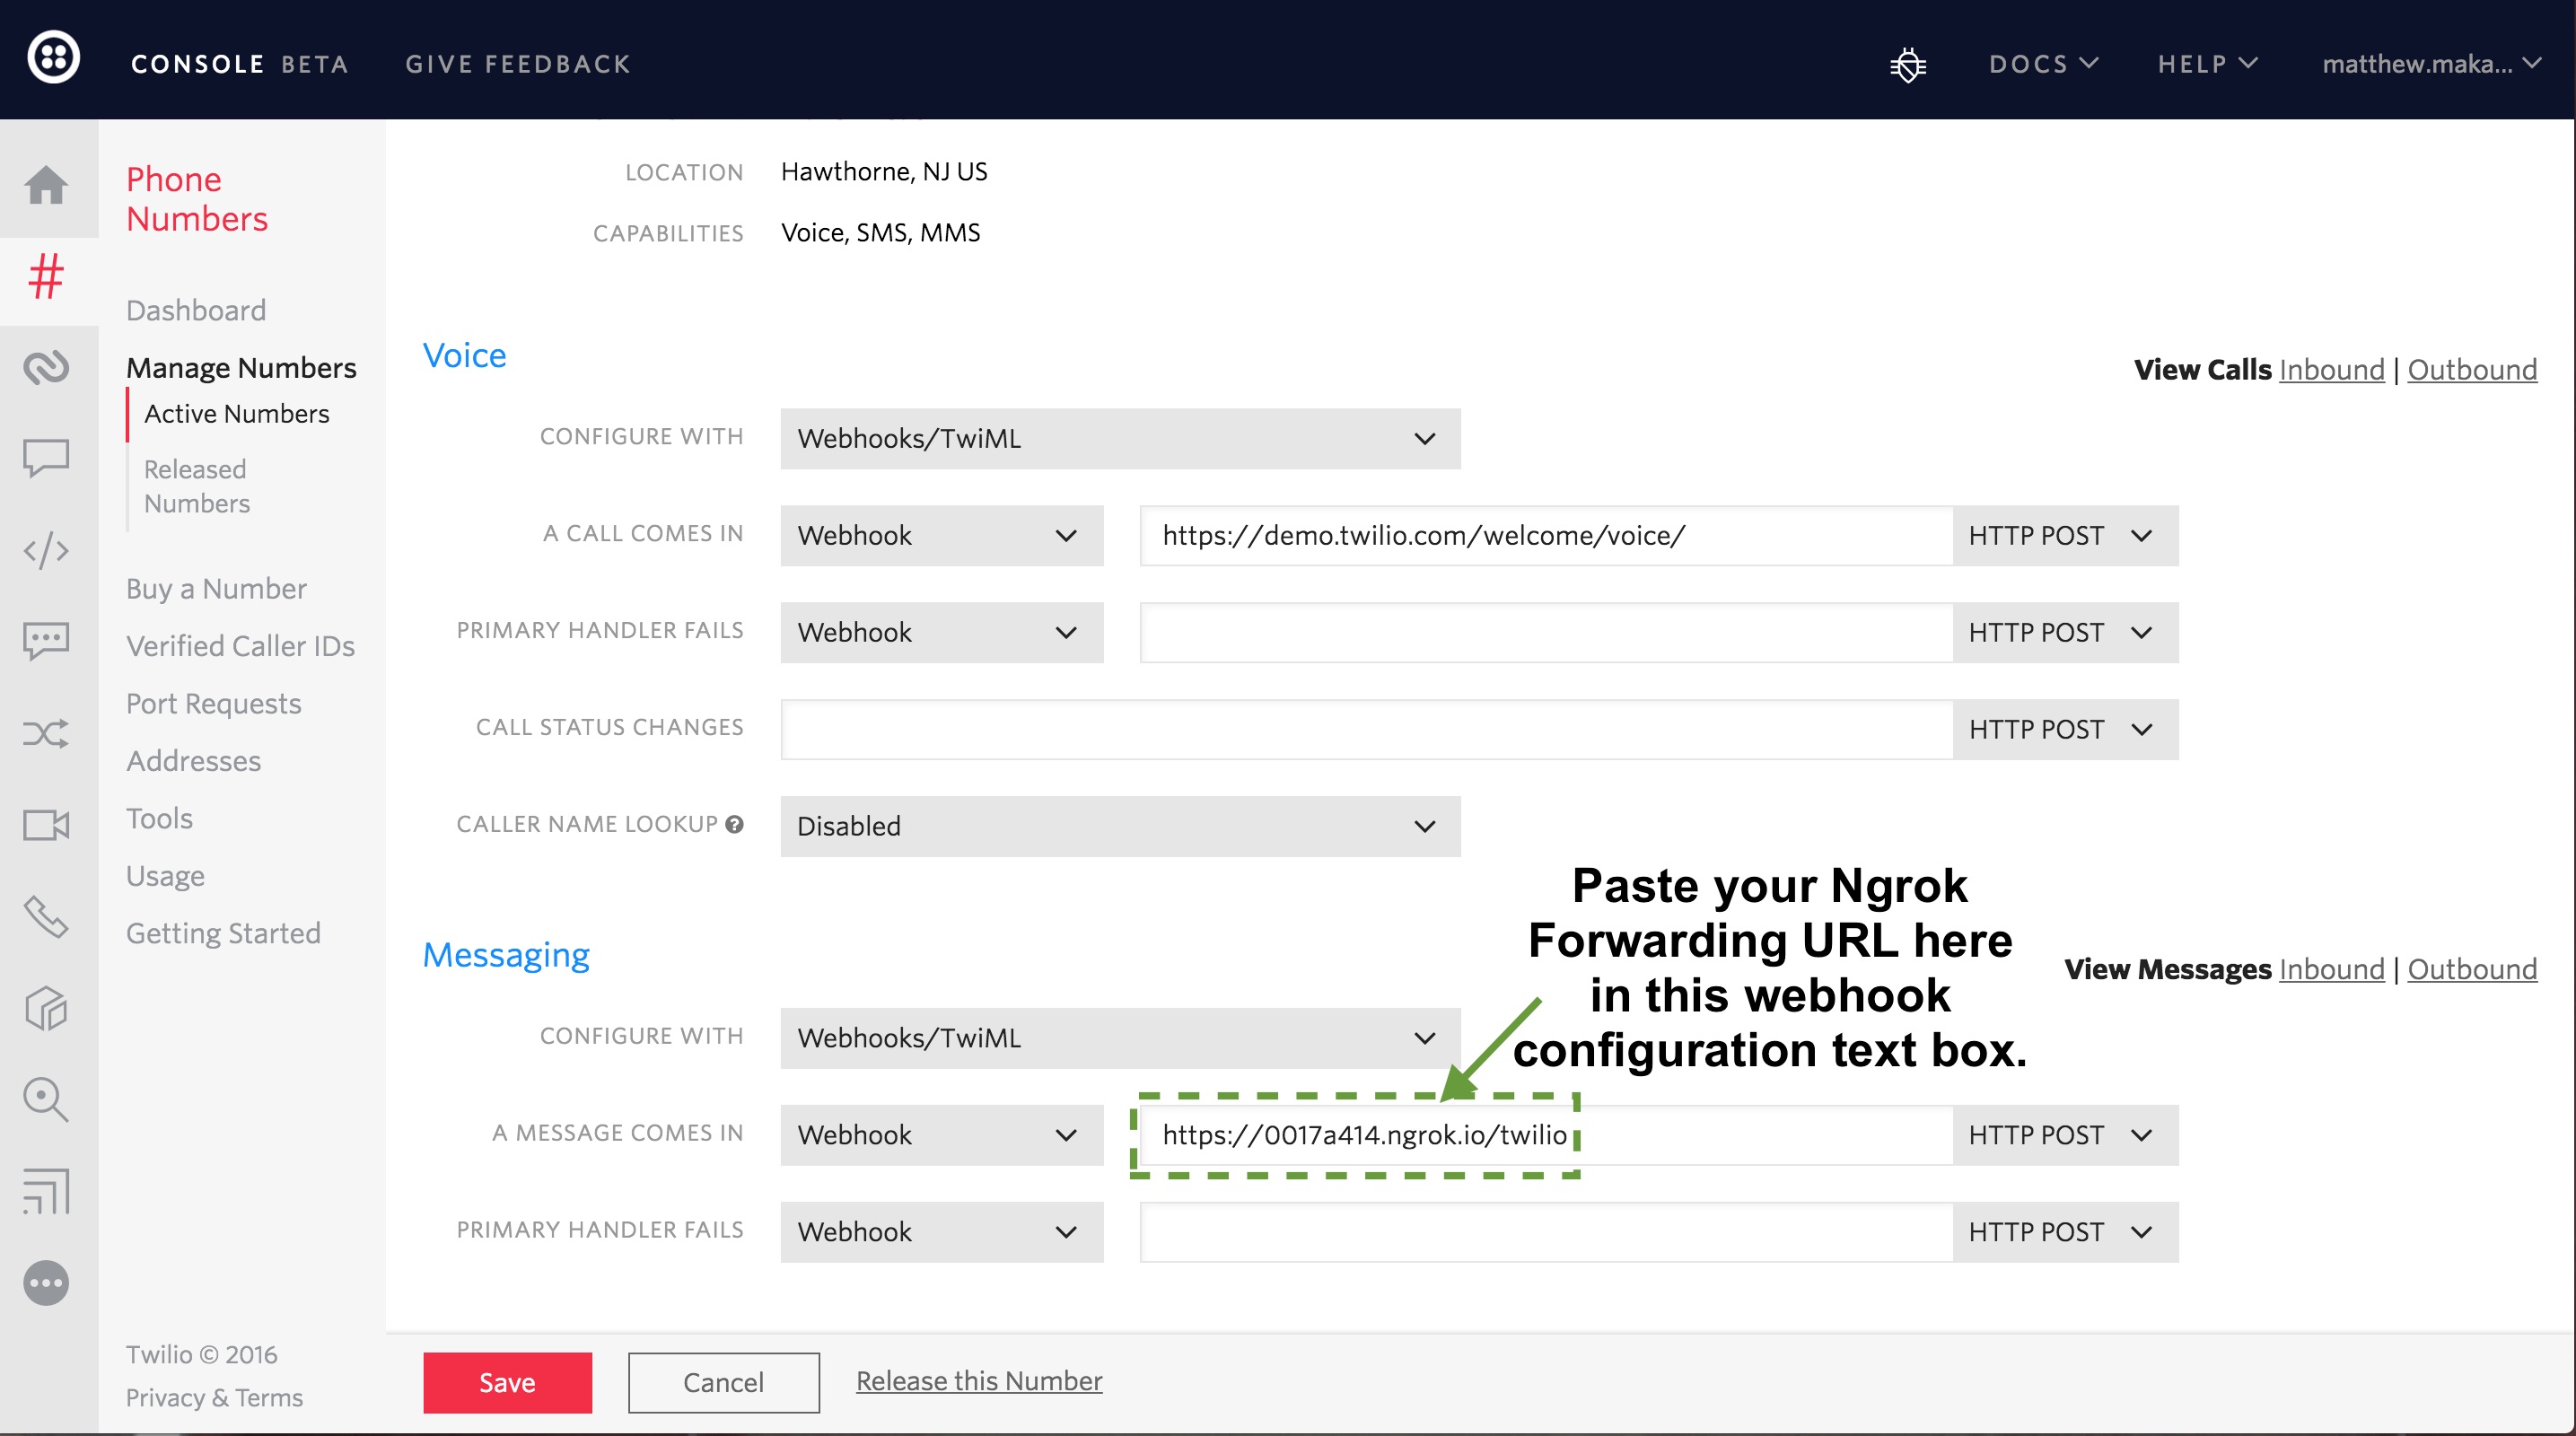
Task: Click the Phone Numbers icon in sidebar
Action: (48, 276)
